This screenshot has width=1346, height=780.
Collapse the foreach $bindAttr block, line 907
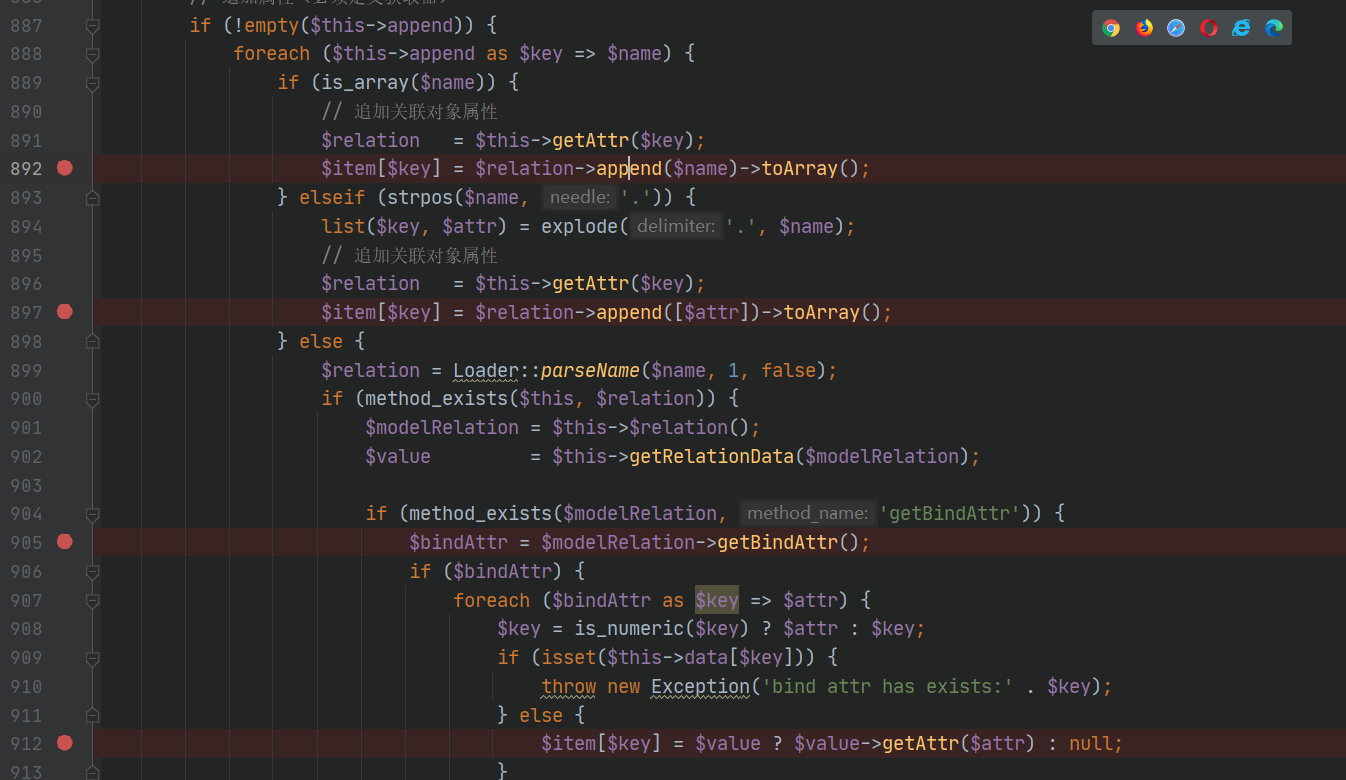point(93,601)
